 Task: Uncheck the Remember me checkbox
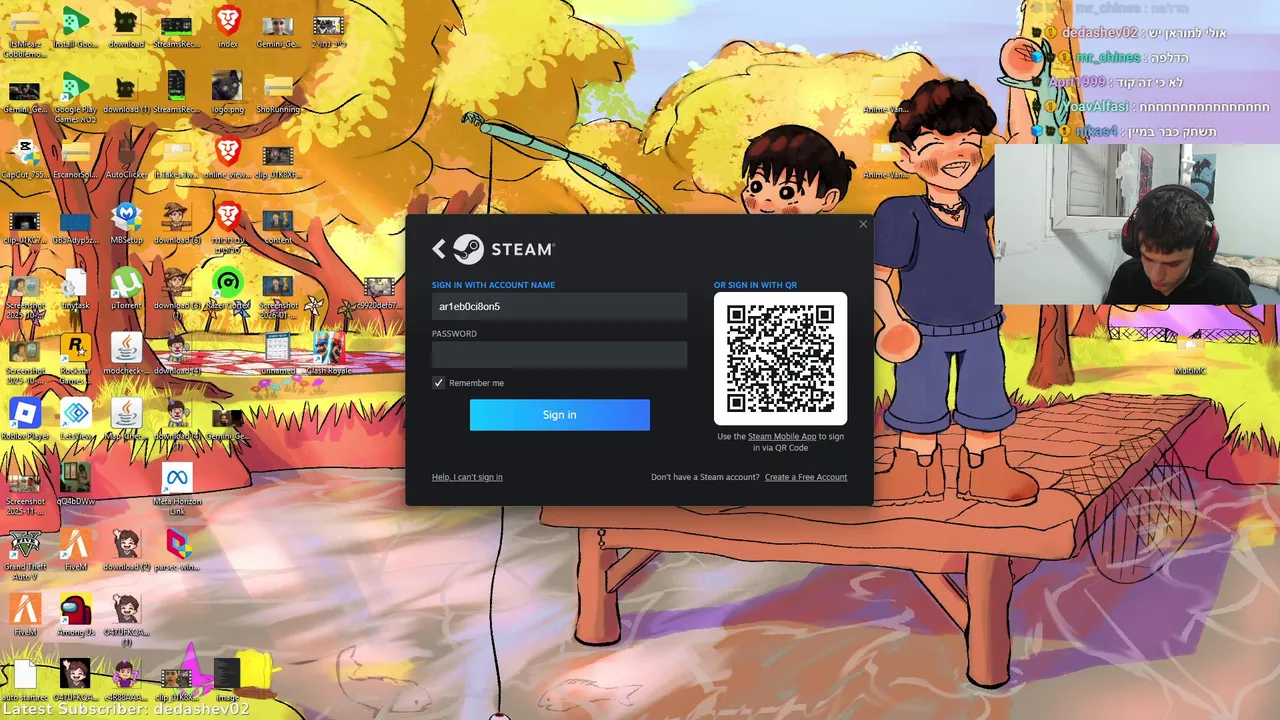pyautogui.click(x=438, y=383)
